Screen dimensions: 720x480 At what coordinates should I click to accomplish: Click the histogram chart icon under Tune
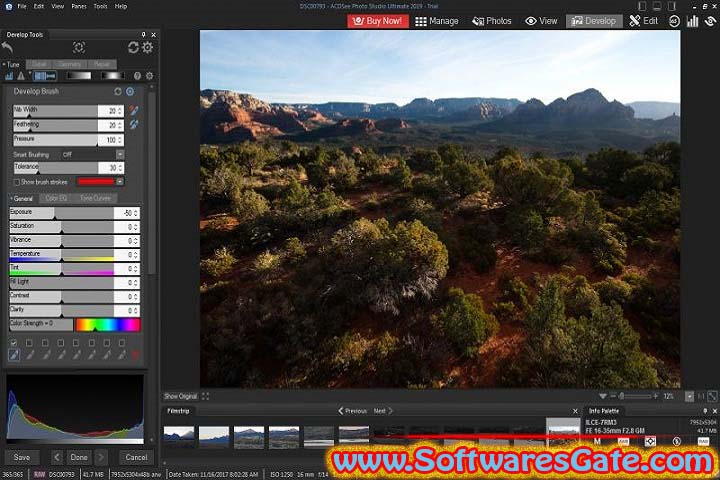pos(9,76)
